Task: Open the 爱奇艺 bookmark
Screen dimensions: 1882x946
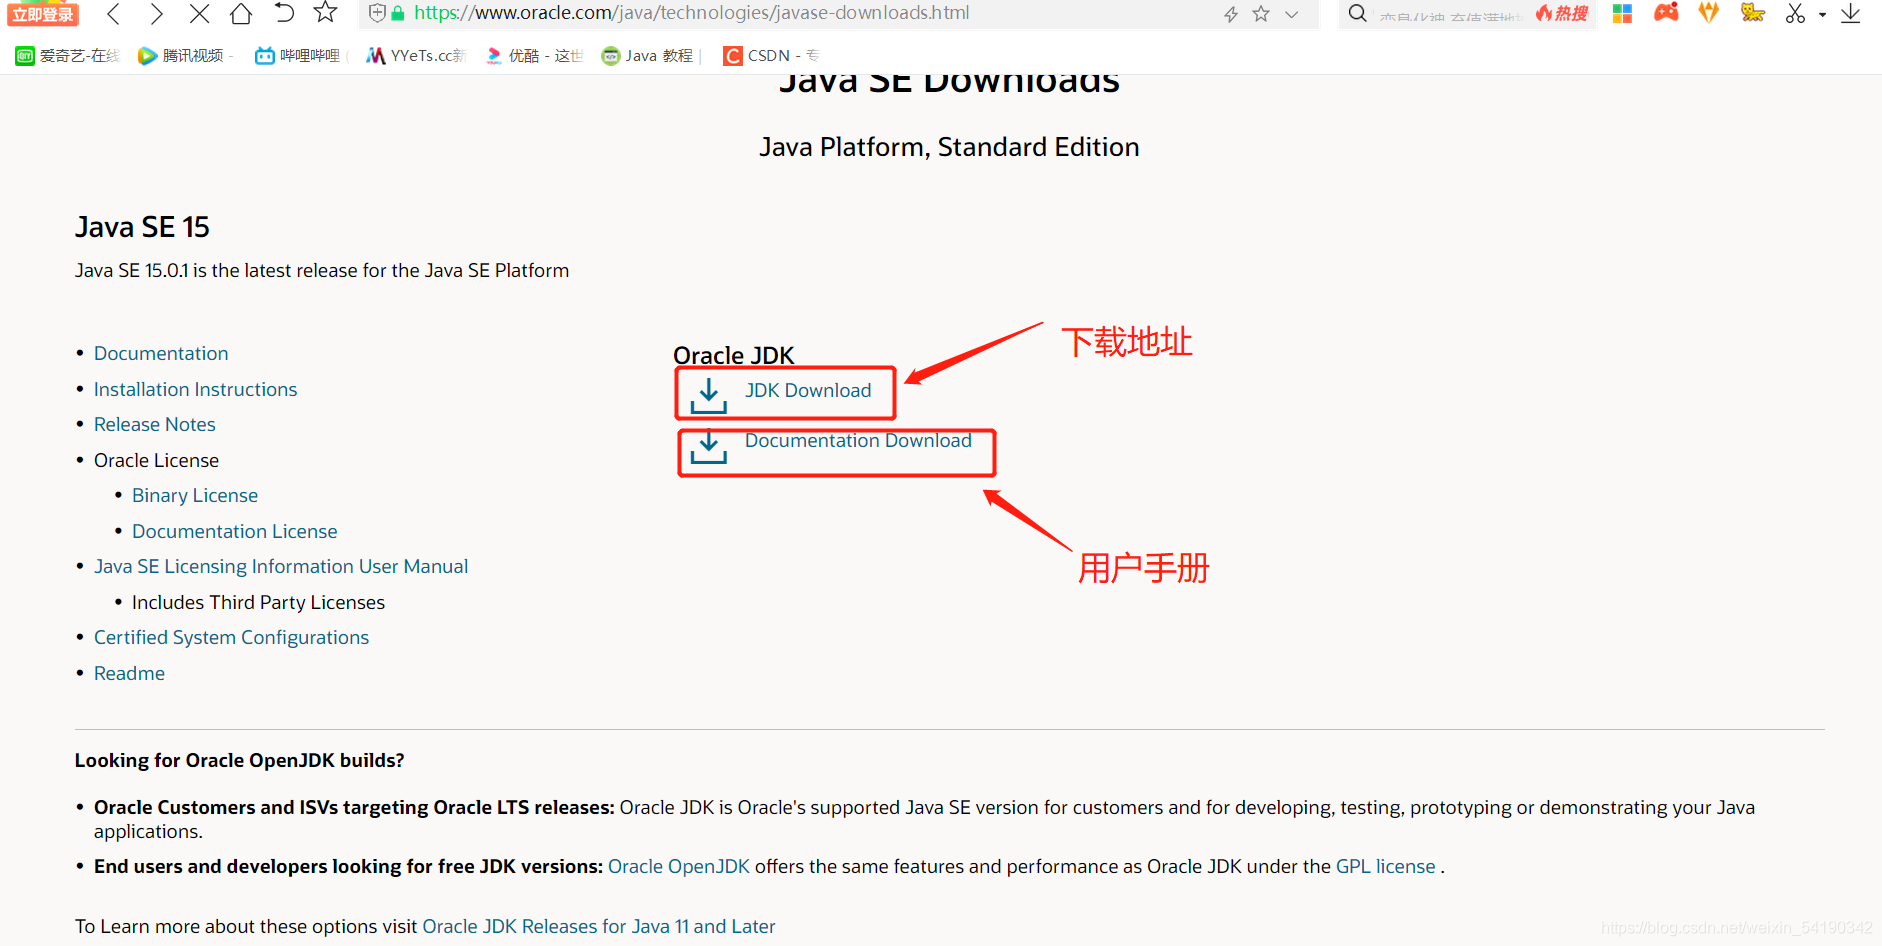Action: 67,56
